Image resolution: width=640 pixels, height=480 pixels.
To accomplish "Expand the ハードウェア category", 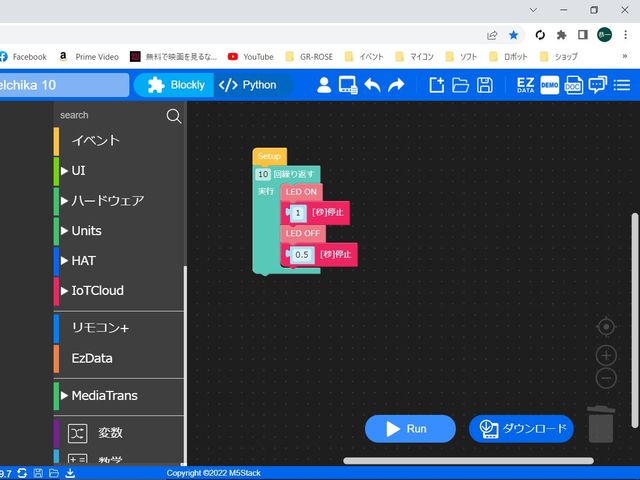I will tap(118, 201).
